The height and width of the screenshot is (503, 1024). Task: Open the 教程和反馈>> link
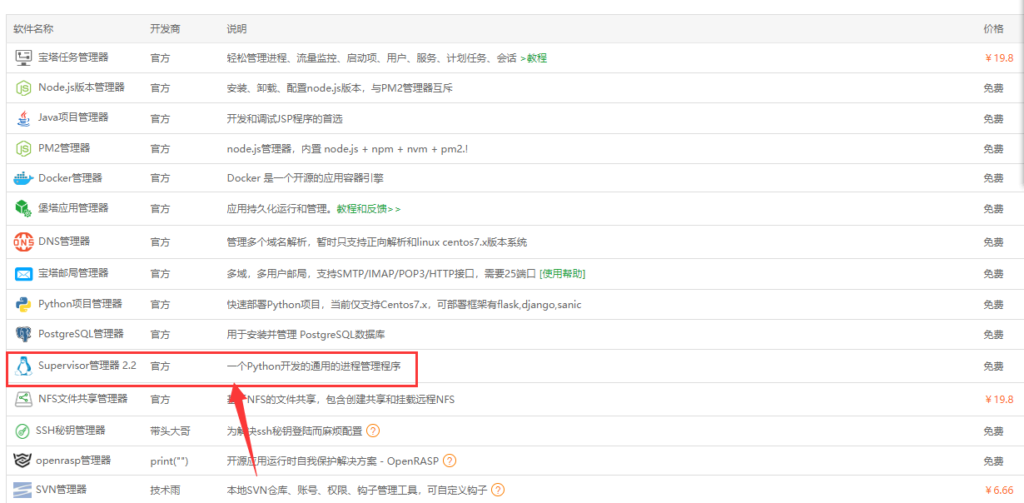[x=368, y=209]
